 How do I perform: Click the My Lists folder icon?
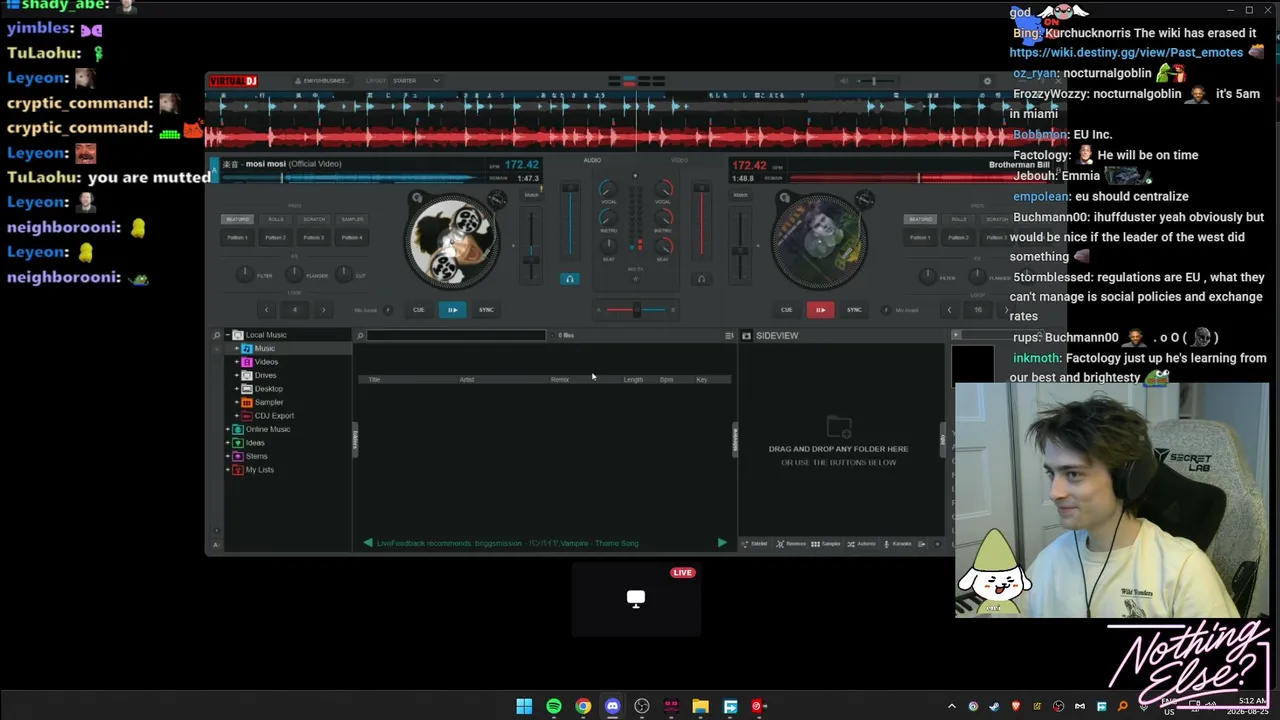[238, 470]
